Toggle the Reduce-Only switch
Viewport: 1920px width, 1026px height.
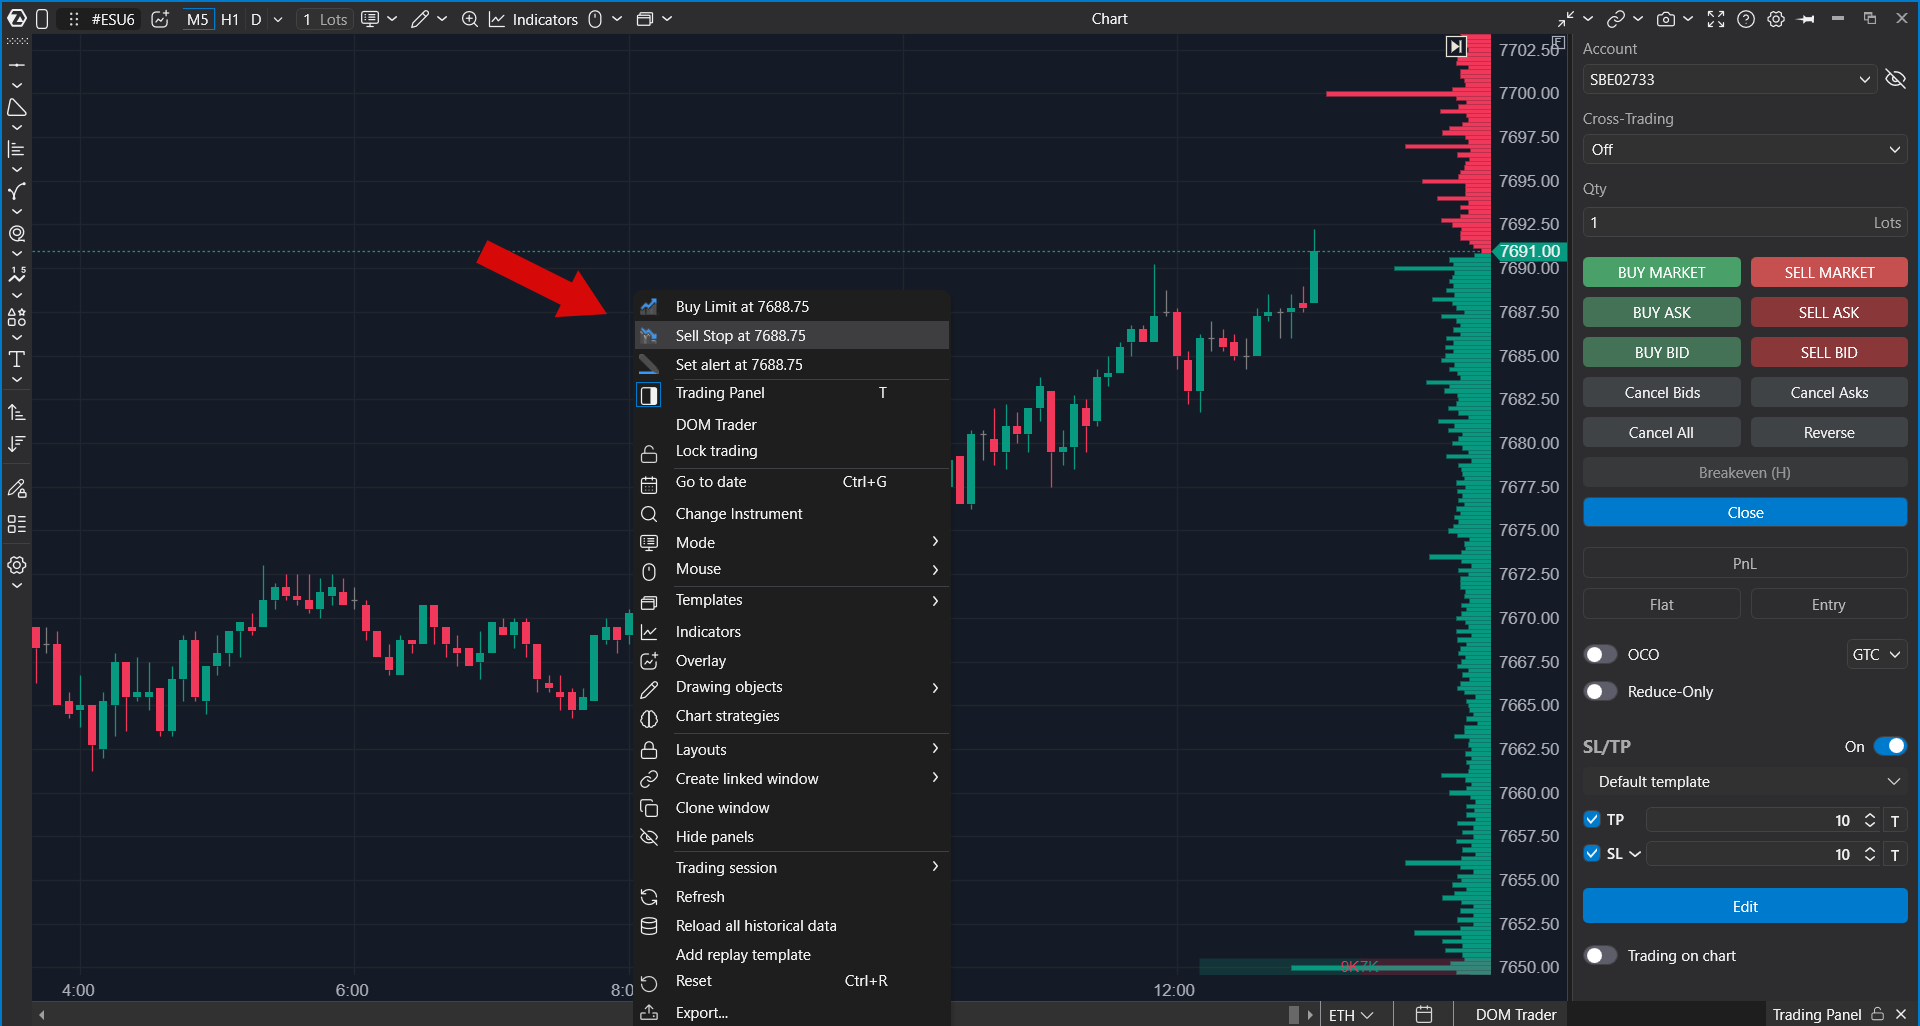pos(1600,691)
